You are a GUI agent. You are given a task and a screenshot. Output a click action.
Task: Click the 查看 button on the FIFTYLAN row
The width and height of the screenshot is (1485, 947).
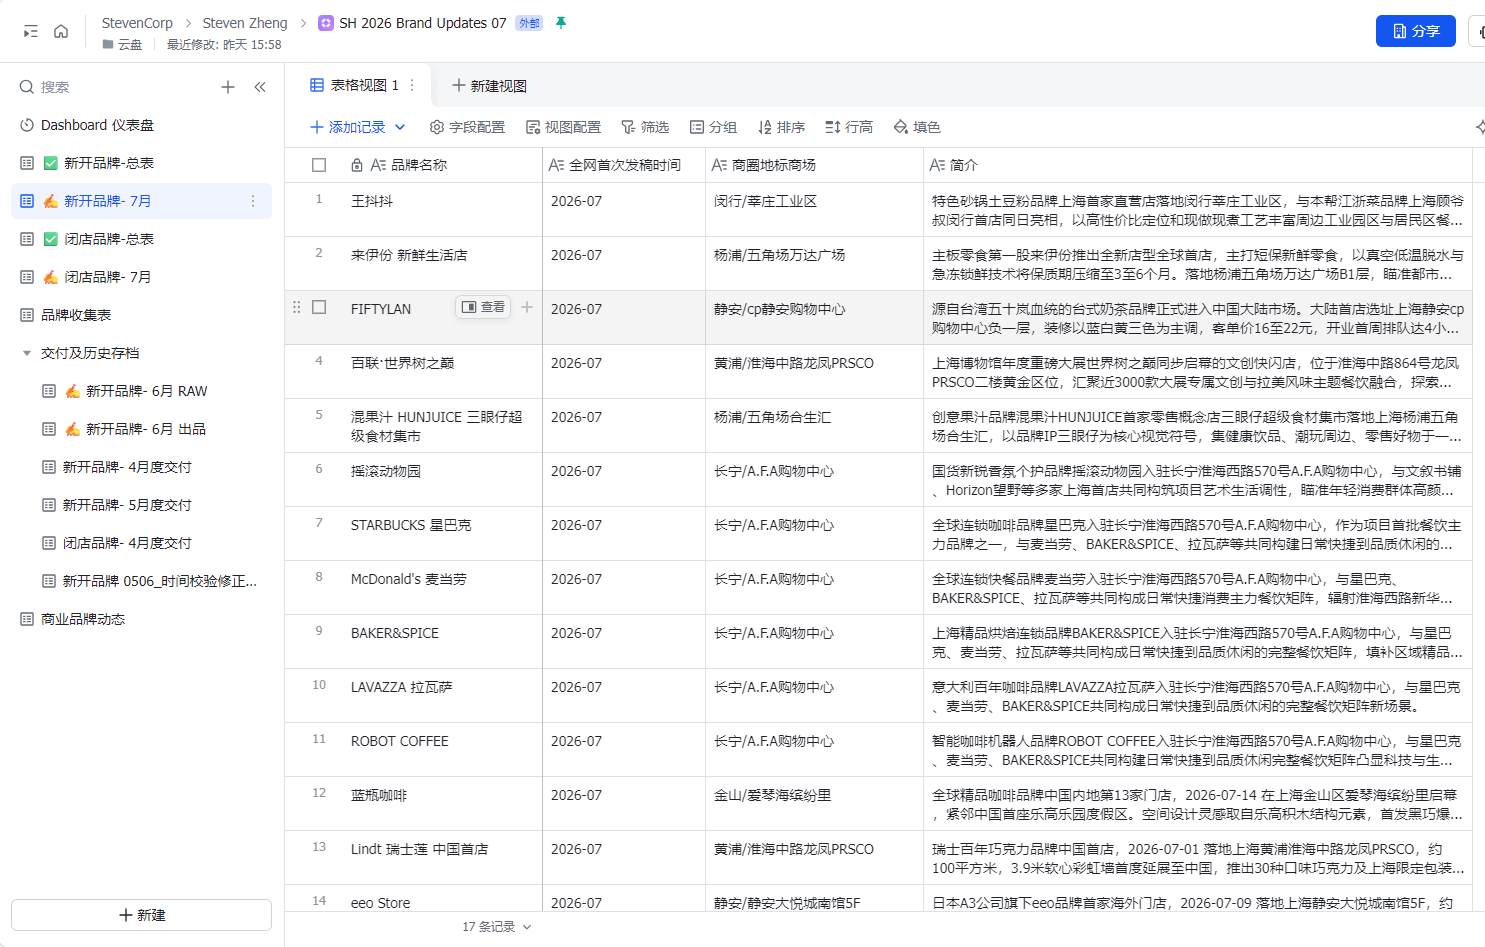483,307
